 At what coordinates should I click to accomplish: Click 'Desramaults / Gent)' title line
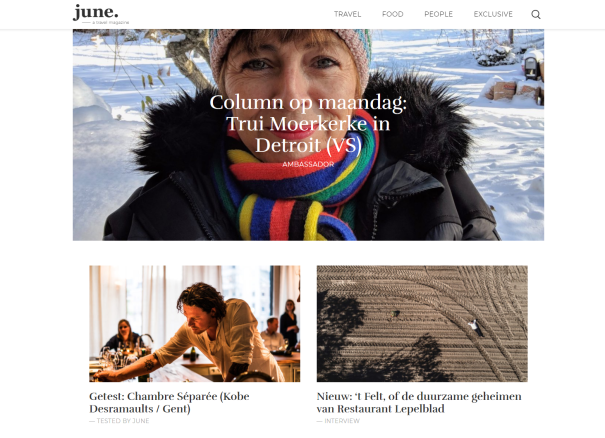point(140,409)
